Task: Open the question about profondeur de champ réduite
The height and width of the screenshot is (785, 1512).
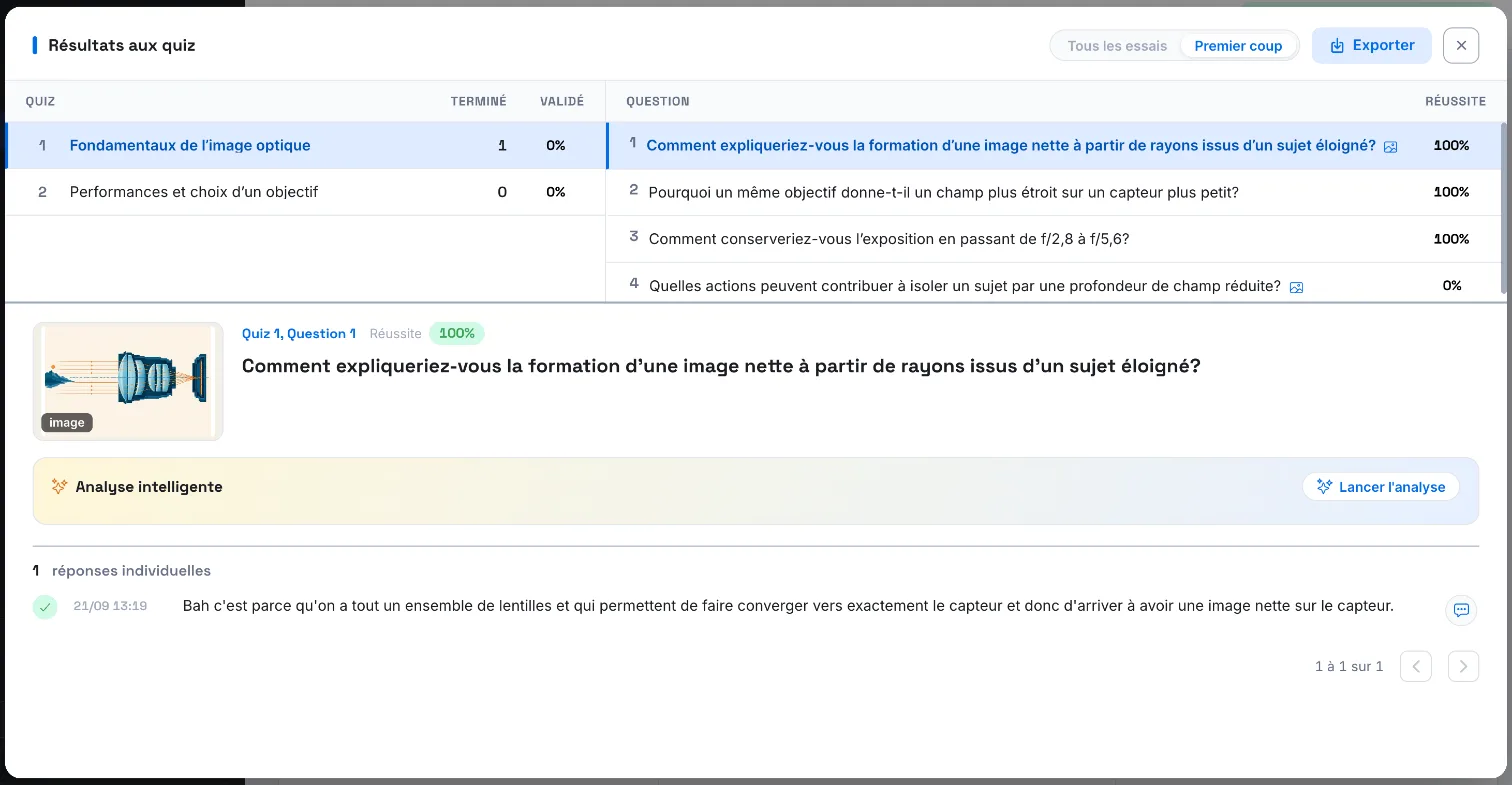Action: coord(1055,285)
